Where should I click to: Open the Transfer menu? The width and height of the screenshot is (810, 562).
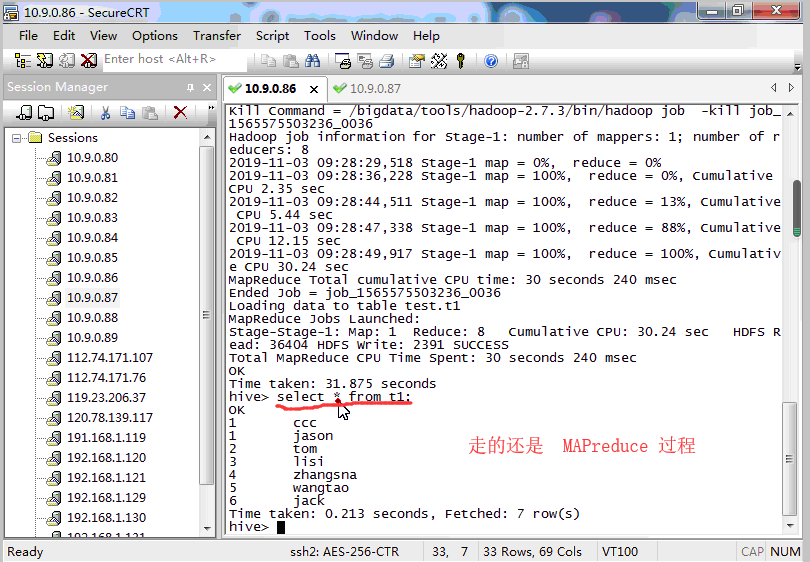pyautogui.click(x=217, y=35)
